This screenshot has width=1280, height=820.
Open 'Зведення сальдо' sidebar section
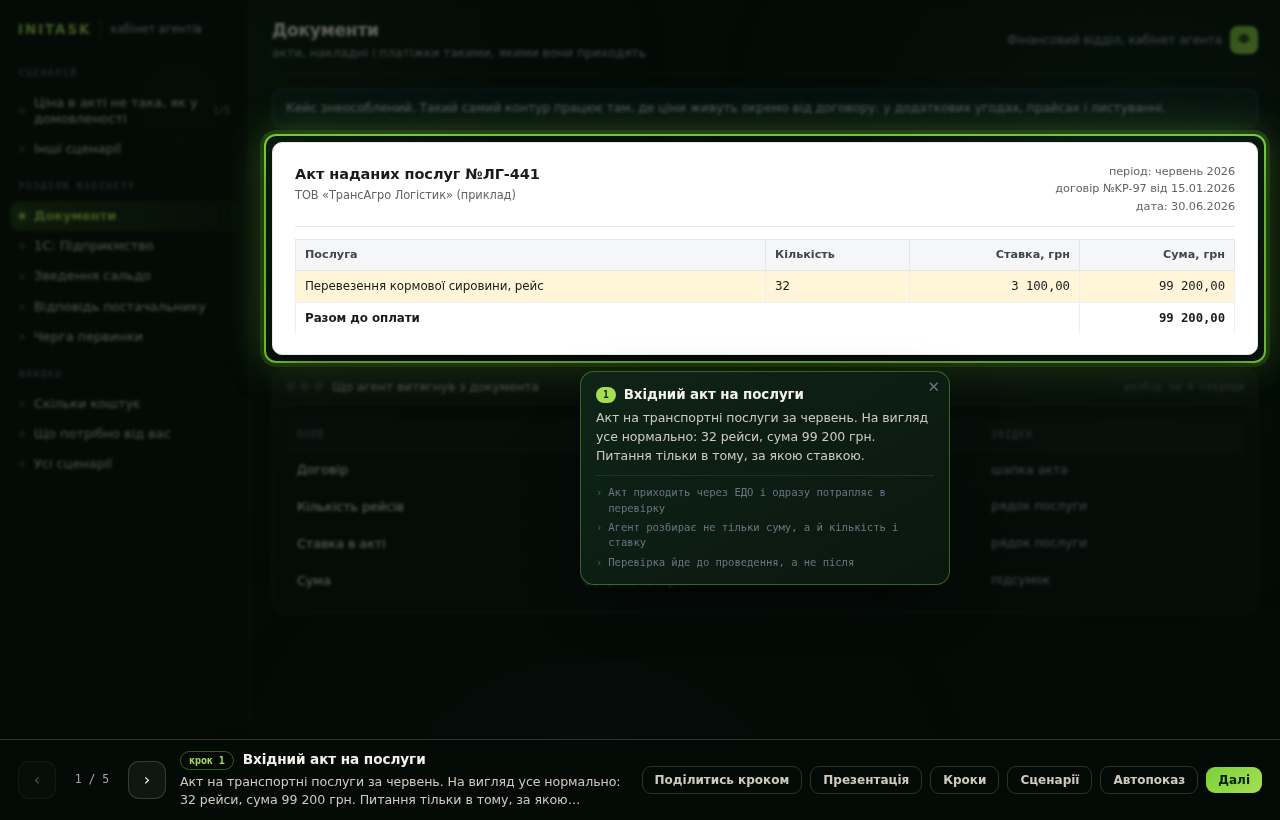coord(125,276)
